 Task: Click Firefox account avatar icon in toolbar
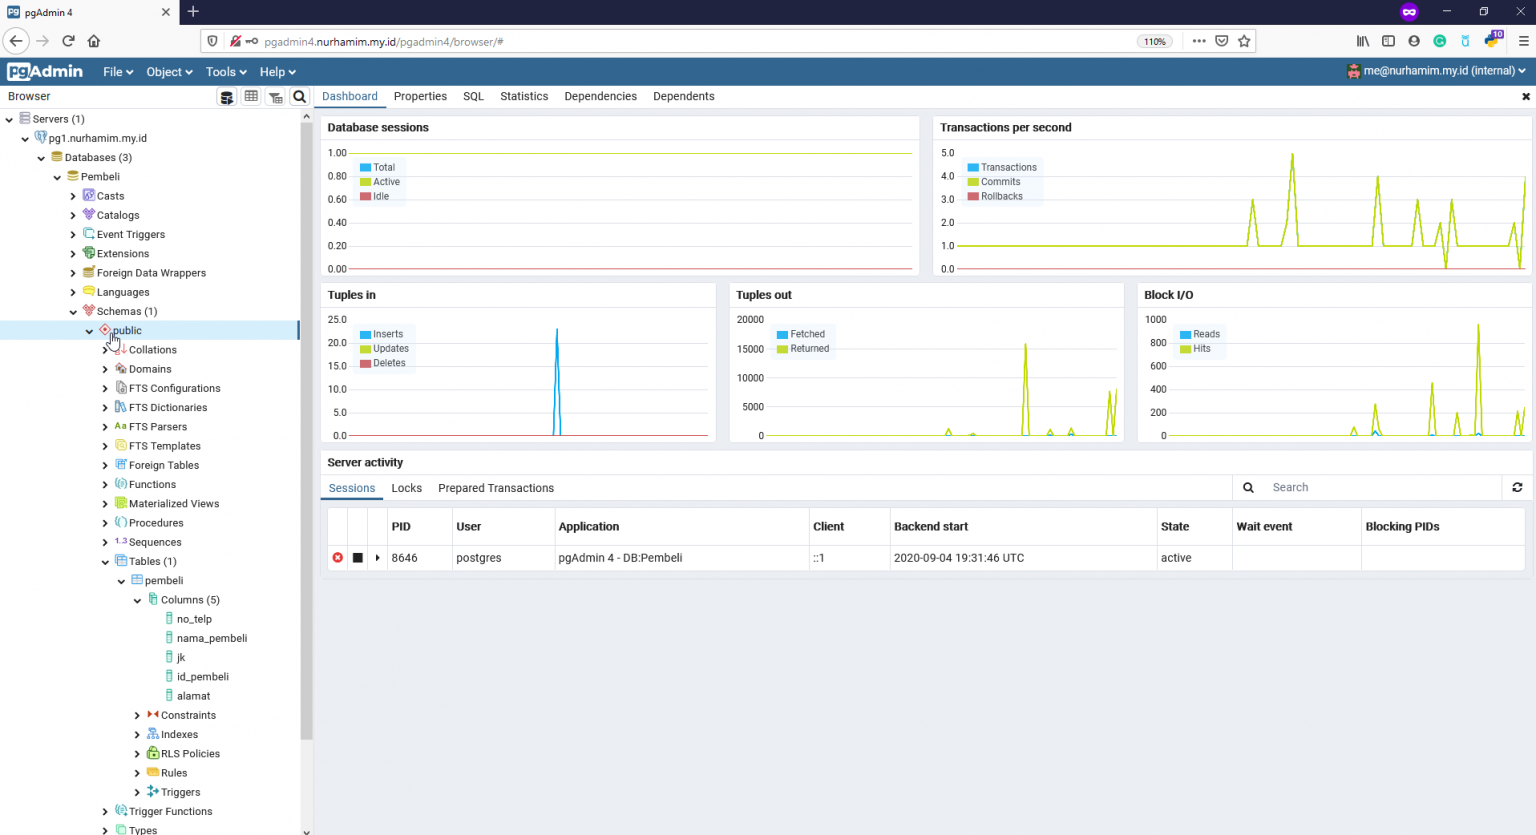[x=1414, y=41]
